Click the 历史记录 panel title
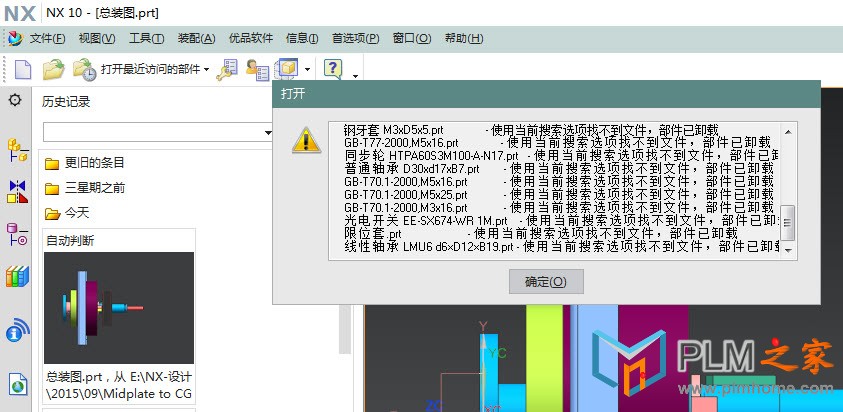This screenshot has width=843, height=412. pyautogui.click(x=66, y=102)
